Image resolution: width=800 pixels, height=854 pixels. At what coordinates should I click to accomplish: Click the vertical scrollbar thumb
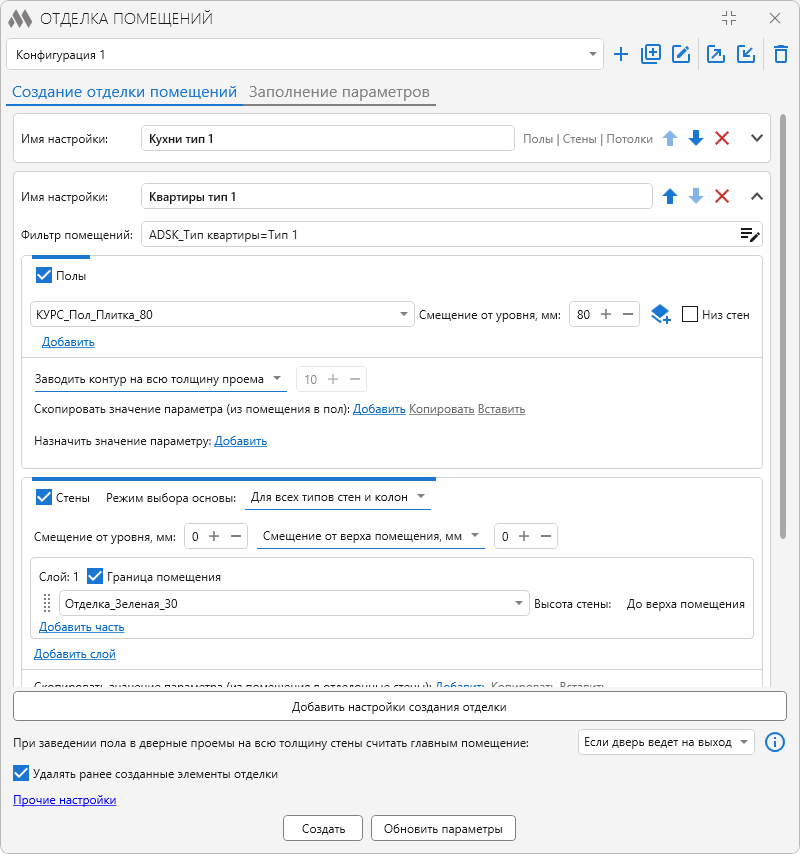coord(783,327)
